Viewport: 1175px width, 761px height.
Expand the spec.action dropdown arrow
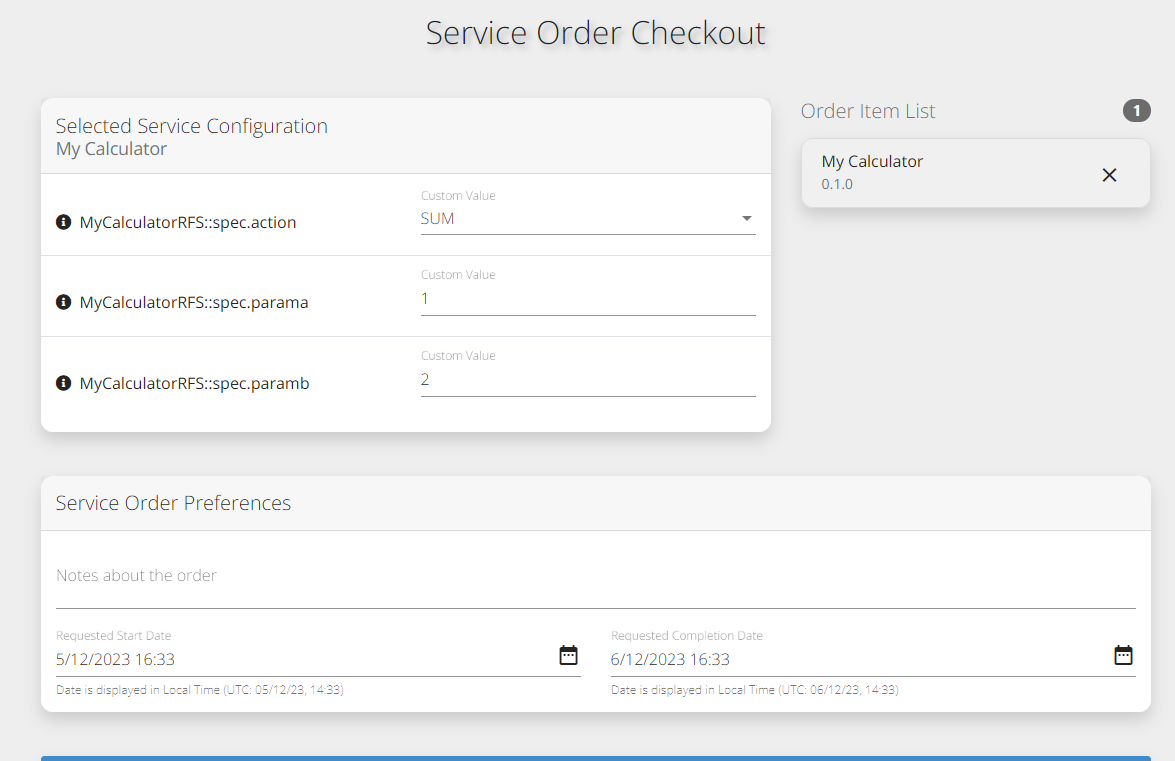pyautogui.click(x=746, y=219)
